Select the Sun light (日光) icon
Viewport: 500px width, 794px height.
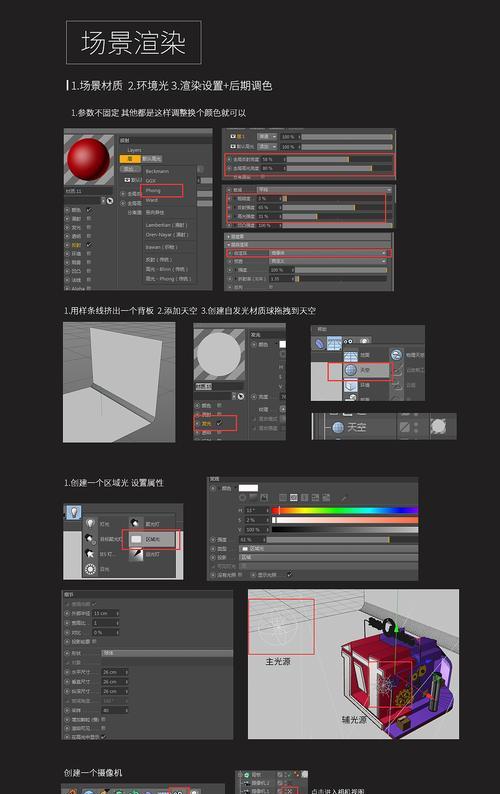(x=90, y=569)
